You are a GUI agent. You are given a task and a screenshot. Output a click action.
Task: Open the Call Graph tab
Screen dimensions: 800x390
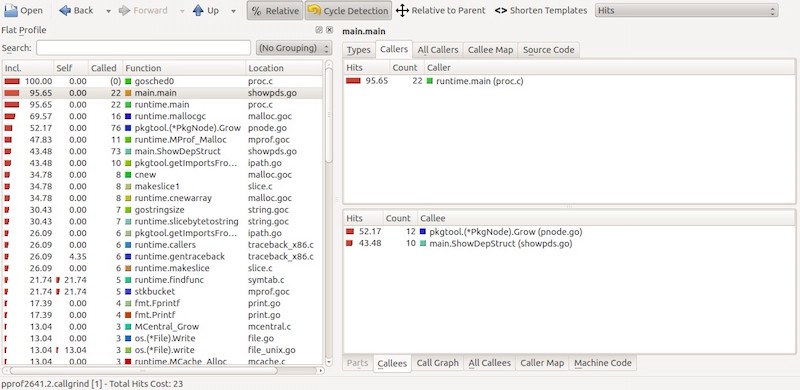tap(438, 363)
